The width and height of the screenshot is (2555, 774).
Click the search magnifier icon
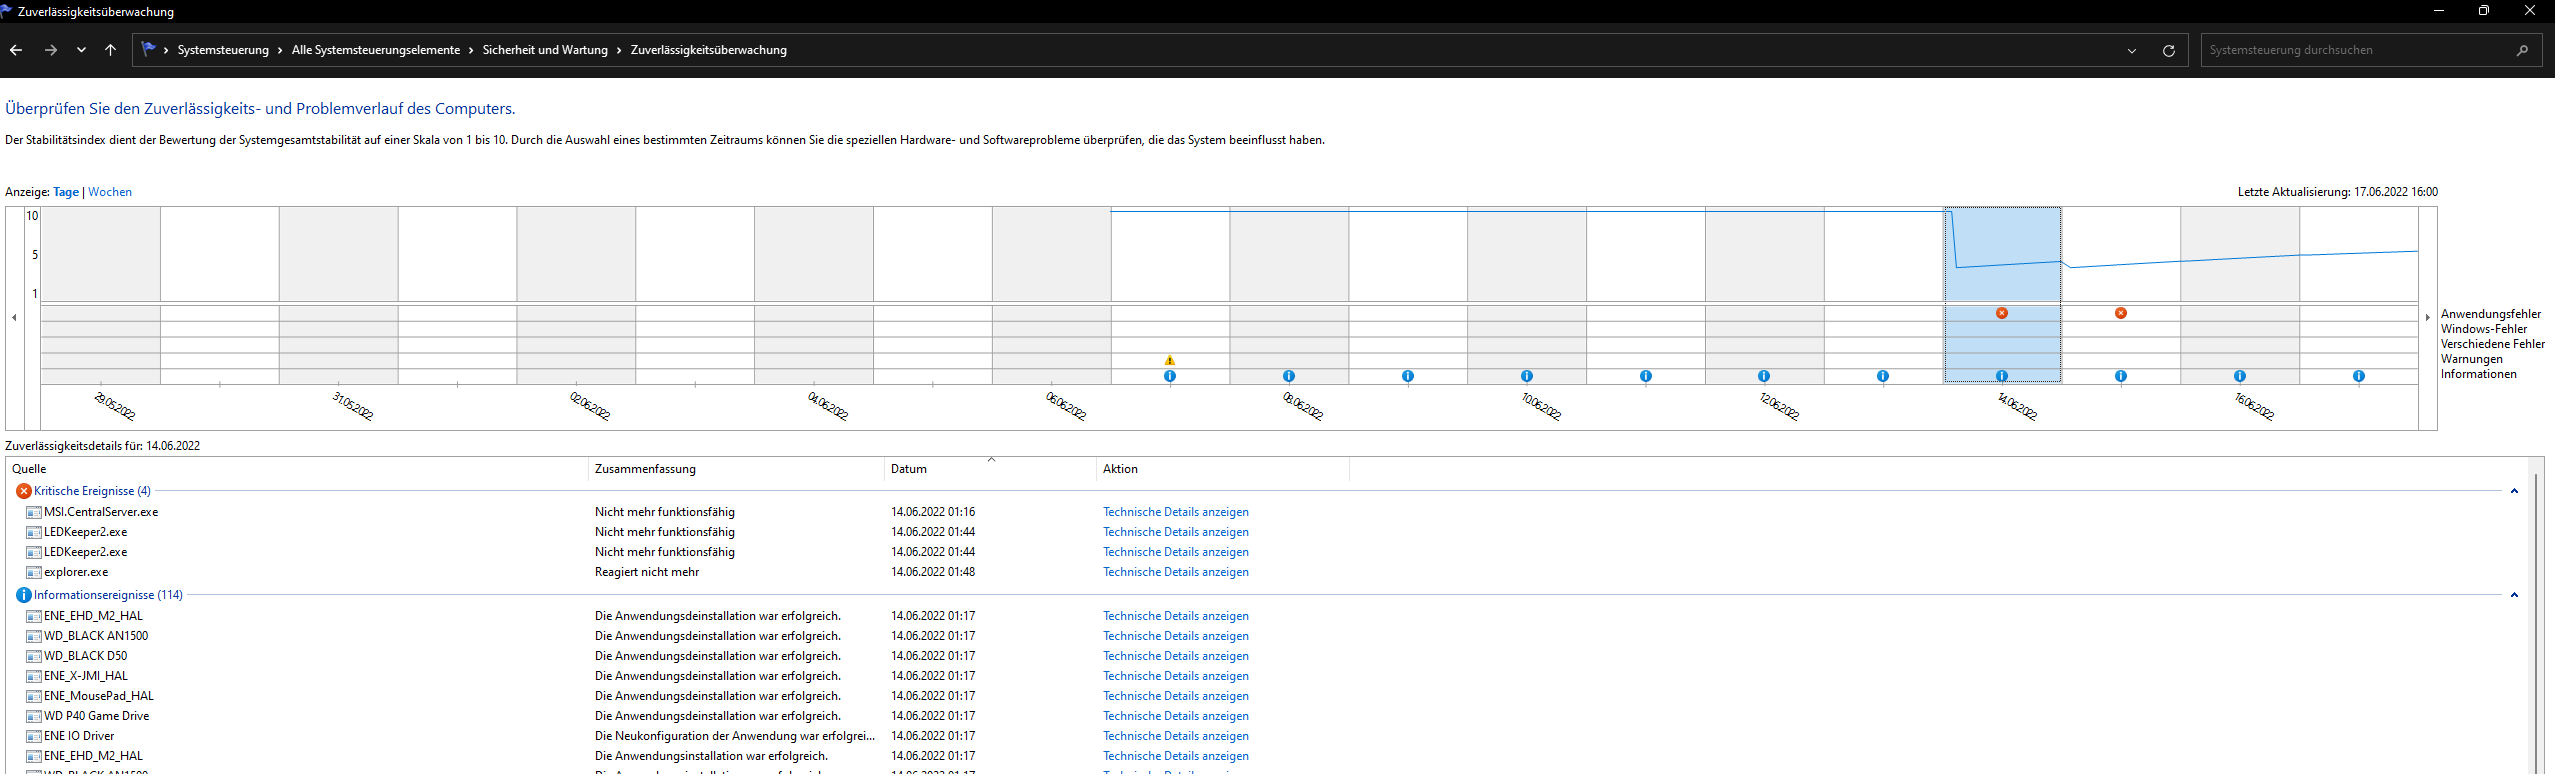point(2522,50)
